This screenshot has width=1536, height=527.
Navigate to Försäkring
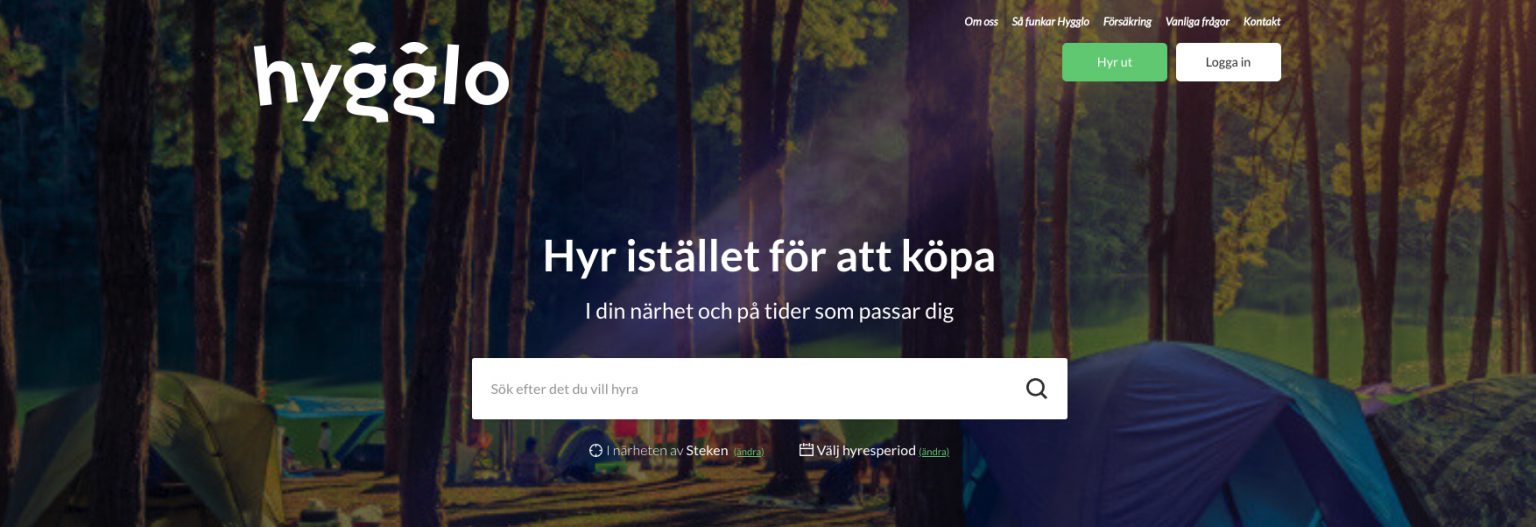[1127, 22]
